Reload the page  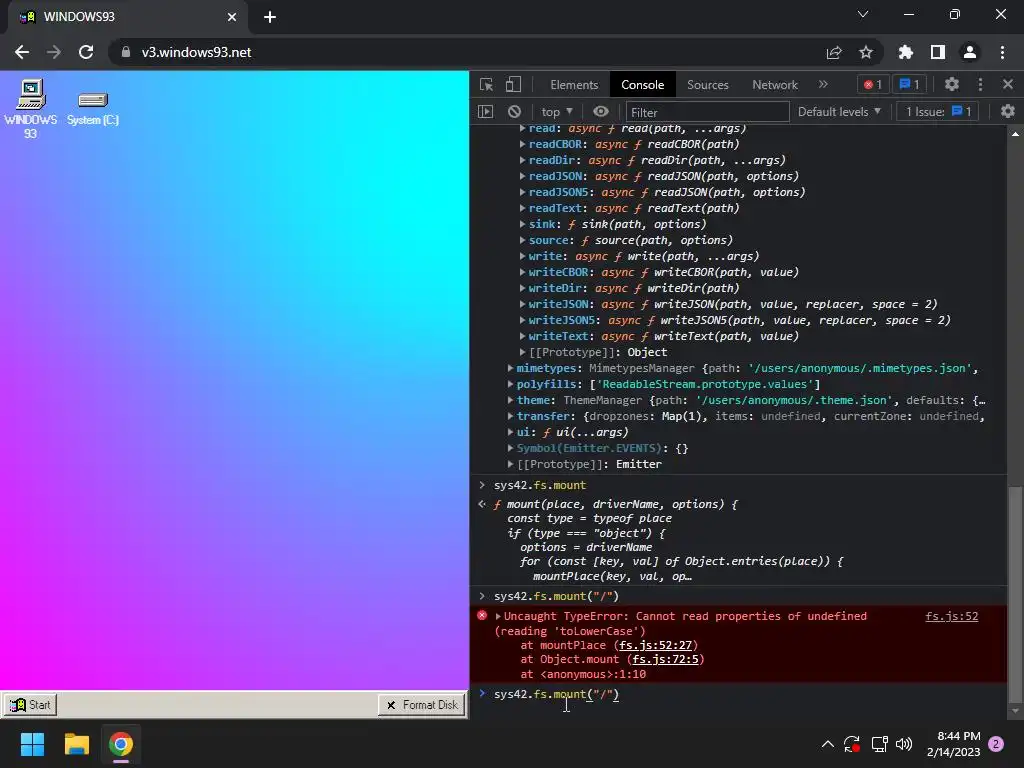[x=86, y=52]
